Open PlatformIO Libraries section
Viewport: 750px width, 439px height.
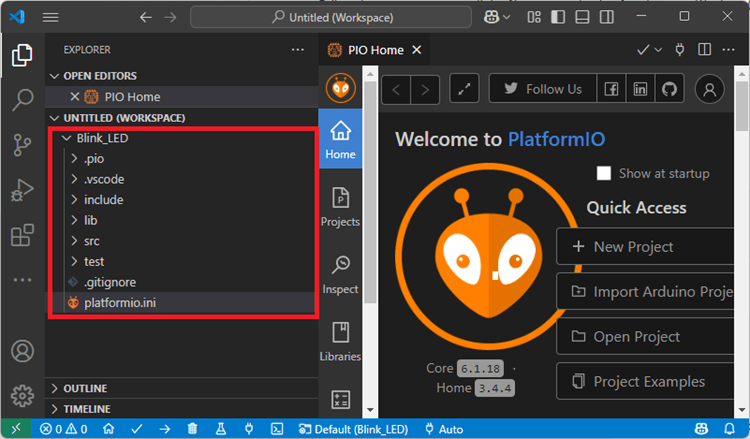coord(340,341)
